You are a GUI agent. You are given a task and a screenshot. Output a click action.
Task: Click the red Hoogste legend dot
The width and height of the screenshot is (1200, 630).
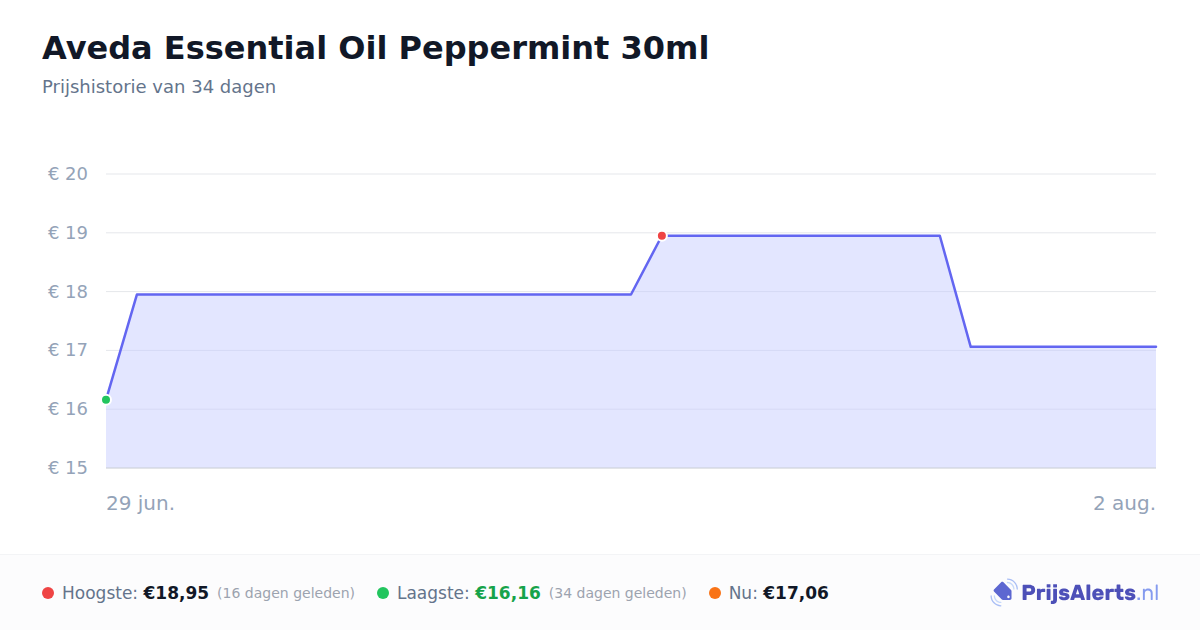[x=48, y=593]
